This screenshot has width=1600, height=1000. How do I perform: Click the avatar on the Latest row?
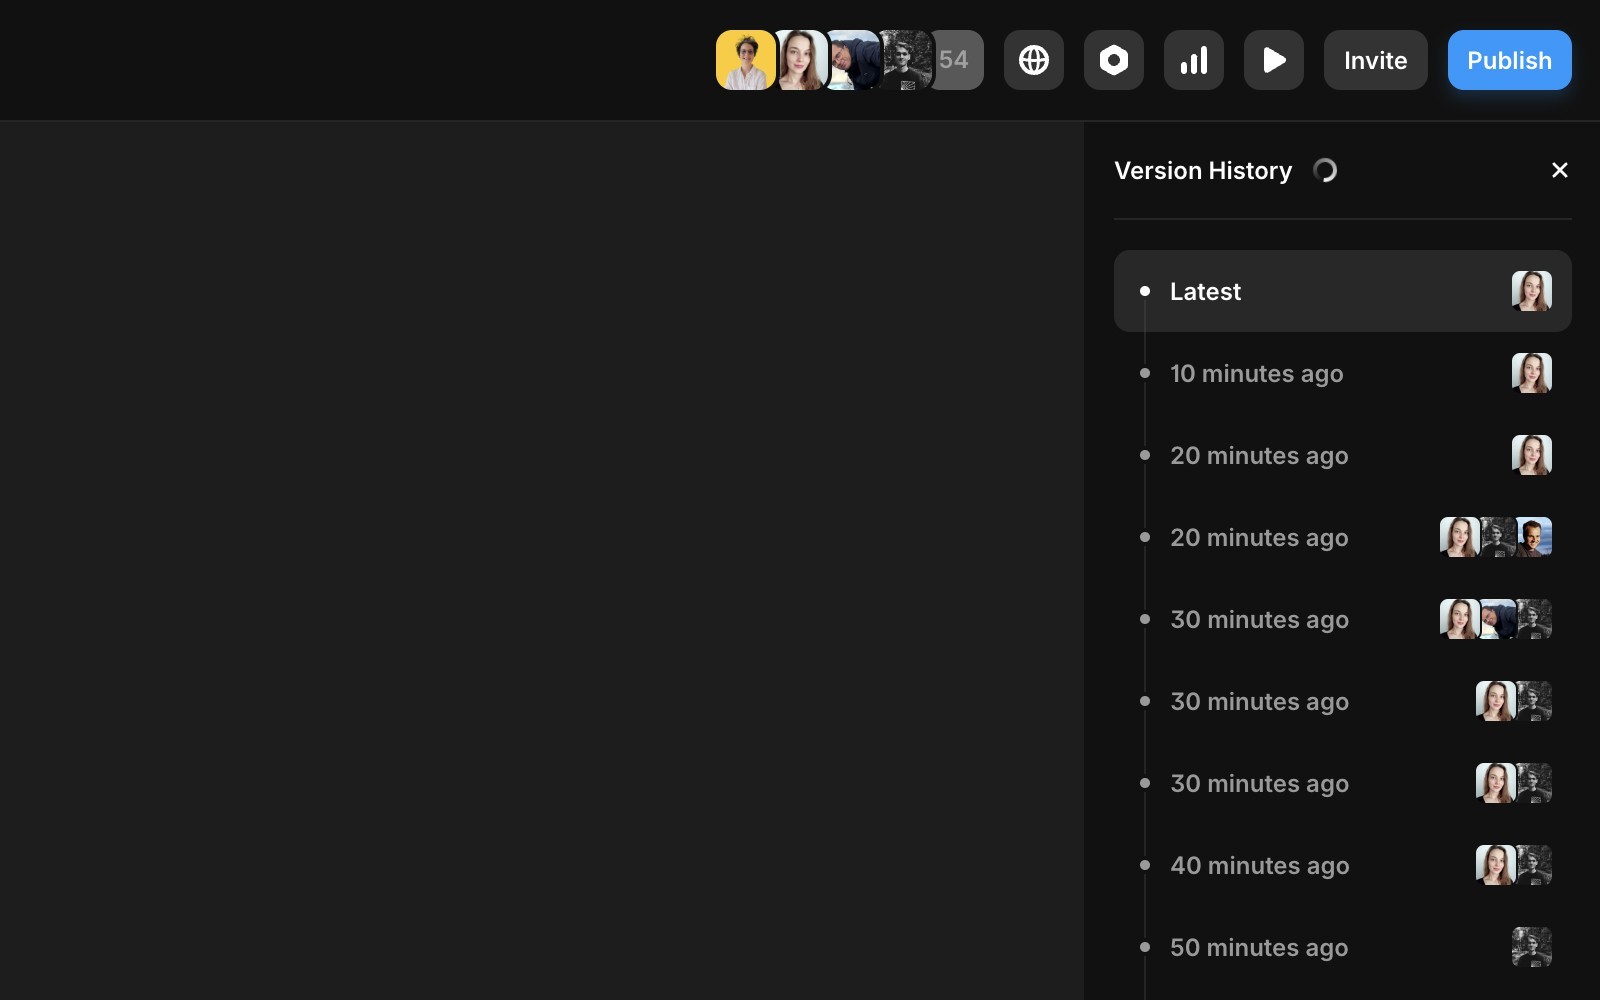pos(1531,291)
